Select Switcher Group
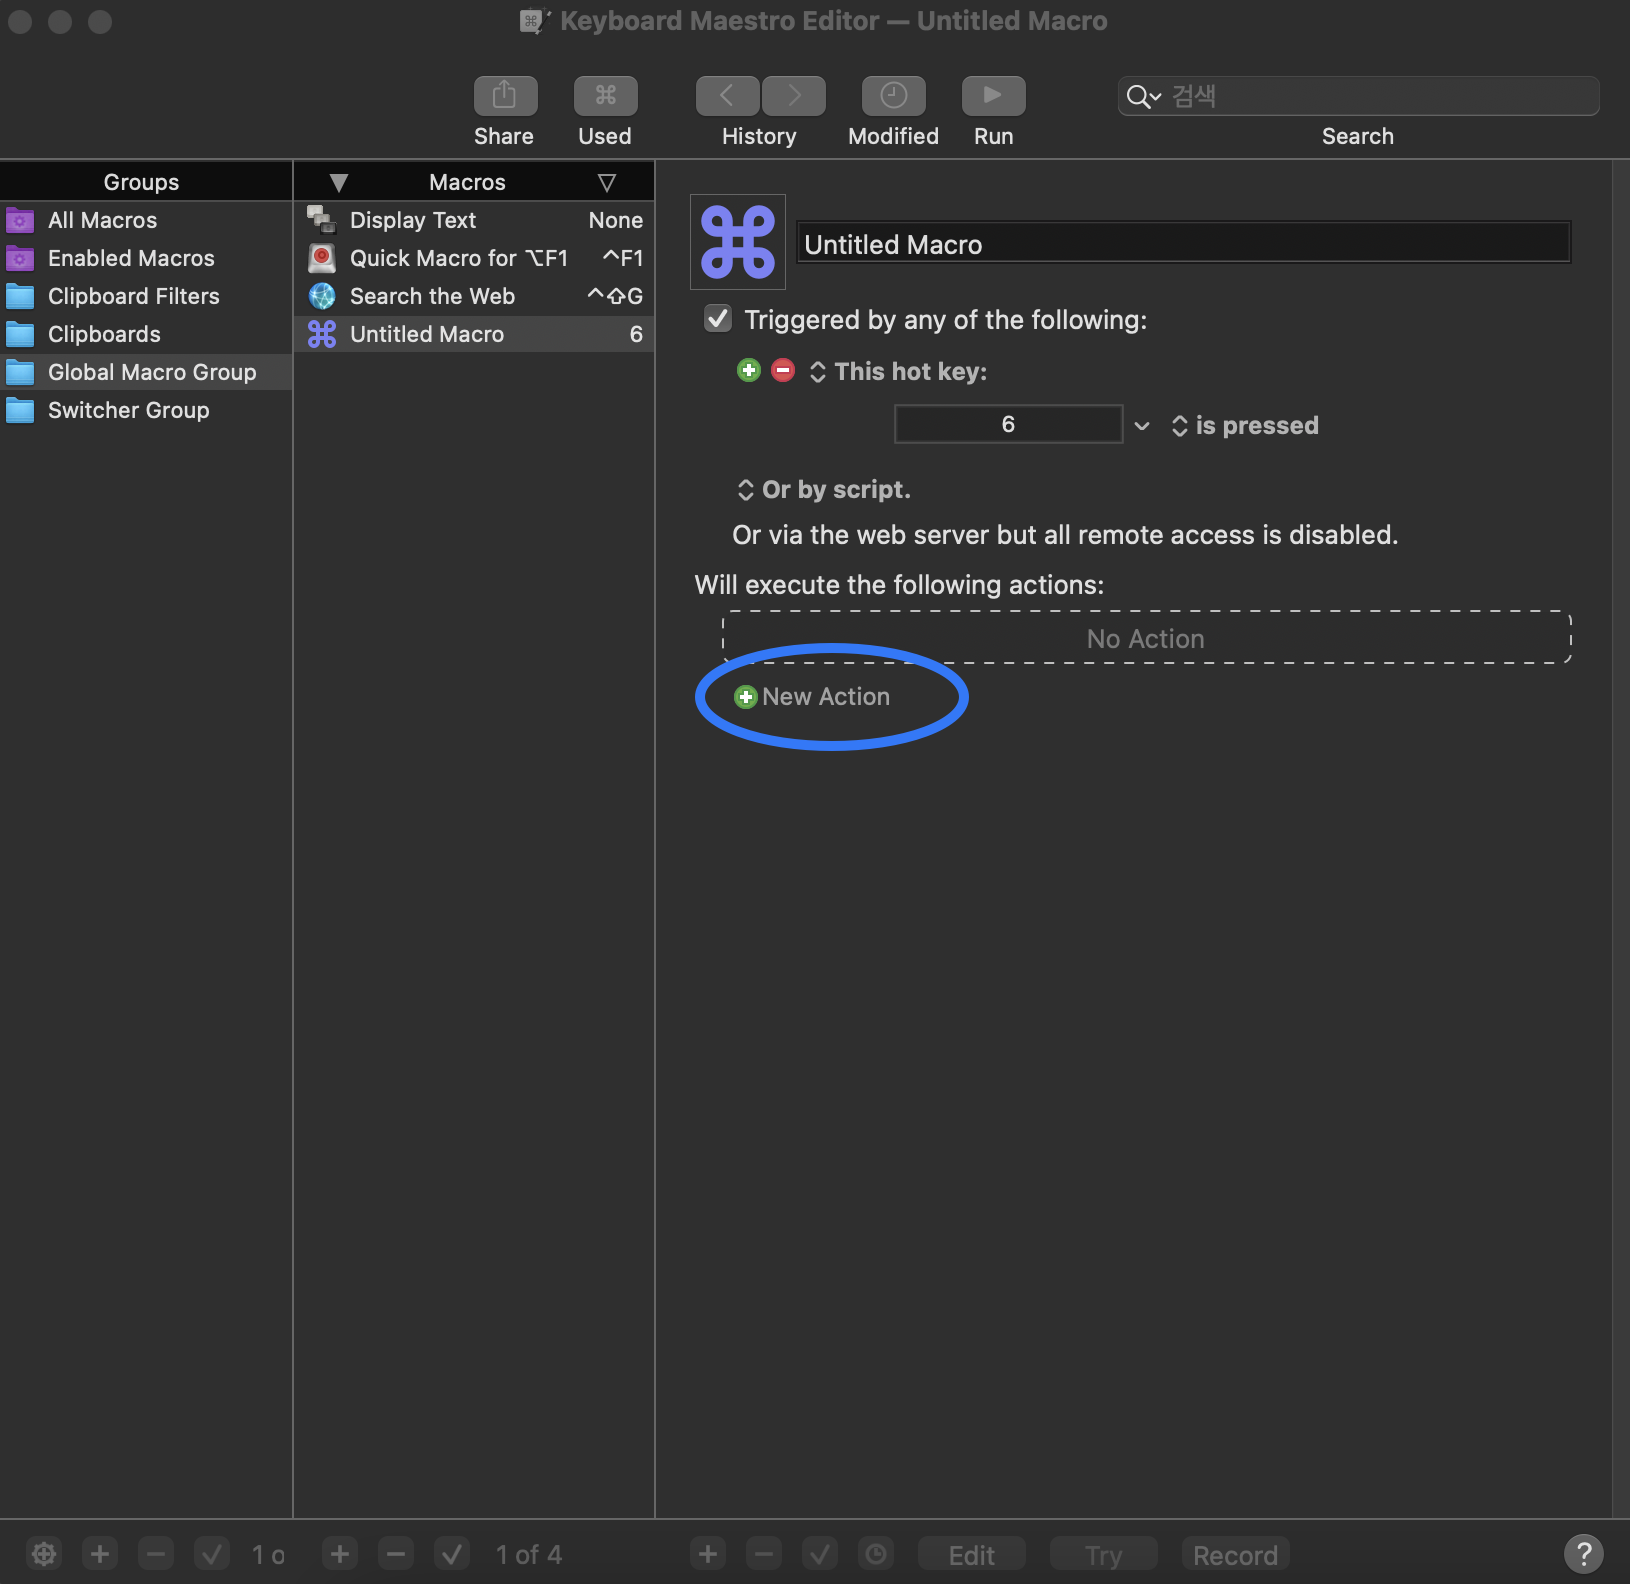This screenshot has height=1584, width=1630. [146, 410]
